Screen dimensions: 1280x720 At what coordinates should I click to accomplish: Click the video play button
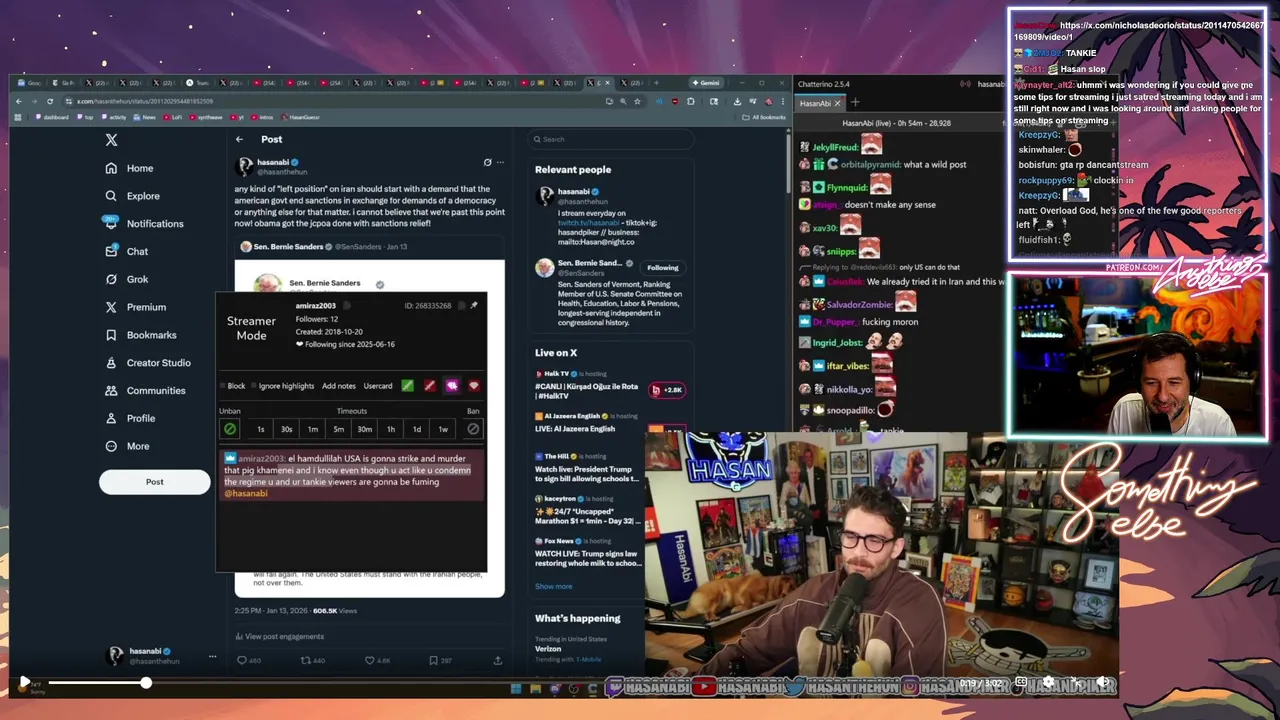25,682
